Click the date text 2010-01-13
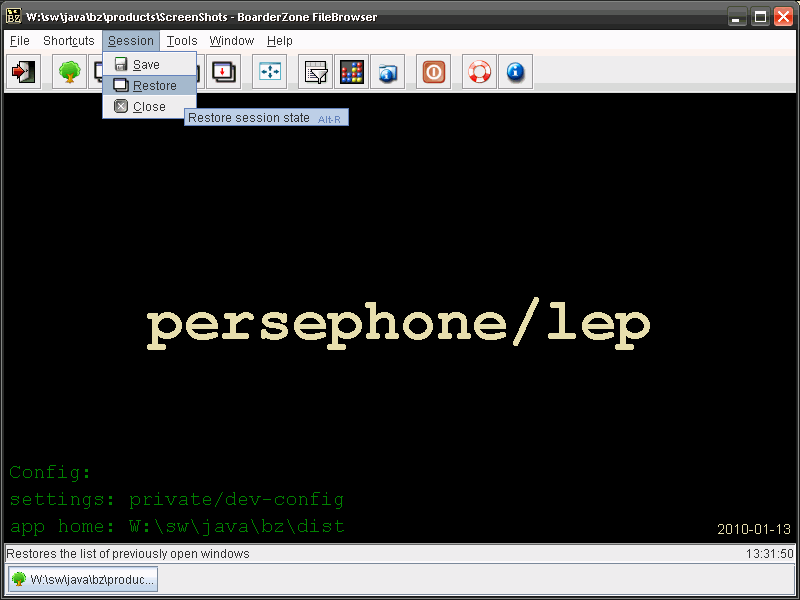 pyautogui.click(x=754, y=529)
